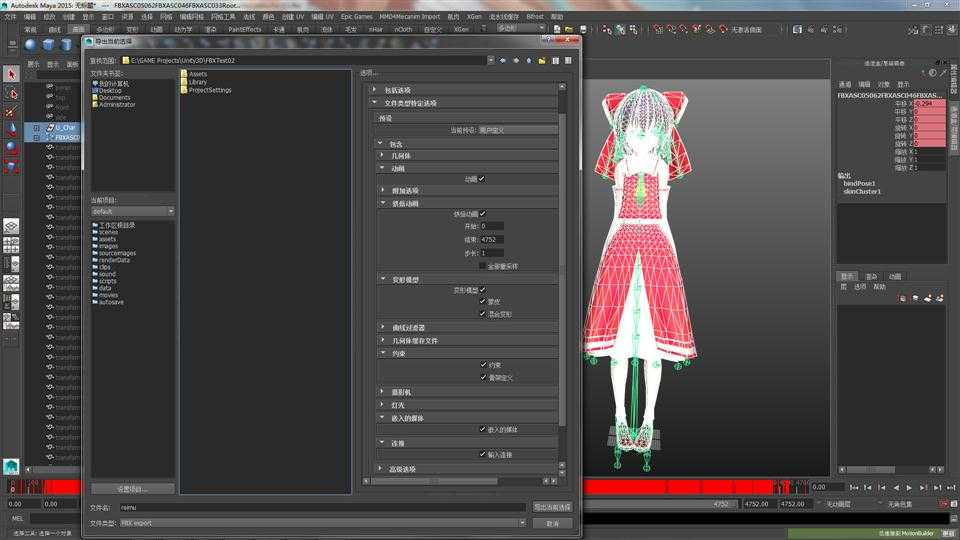Open the 编辑 (Edit) menu

30,17
